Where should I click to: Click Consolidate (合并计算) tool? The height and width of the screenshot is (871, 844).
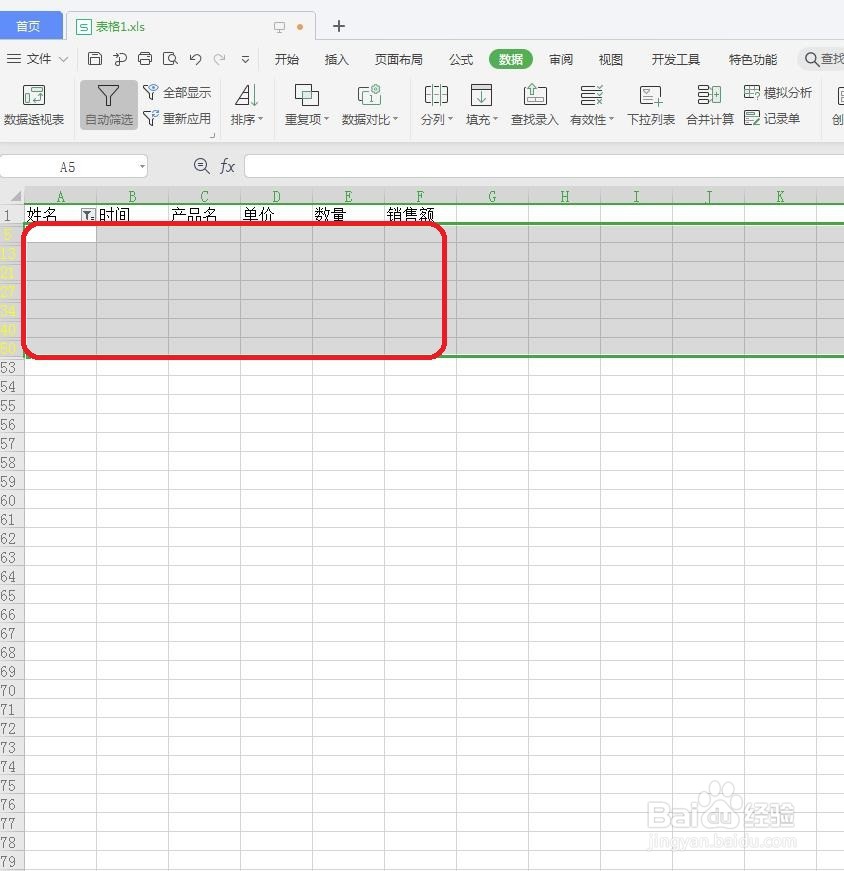pos(710,104)
